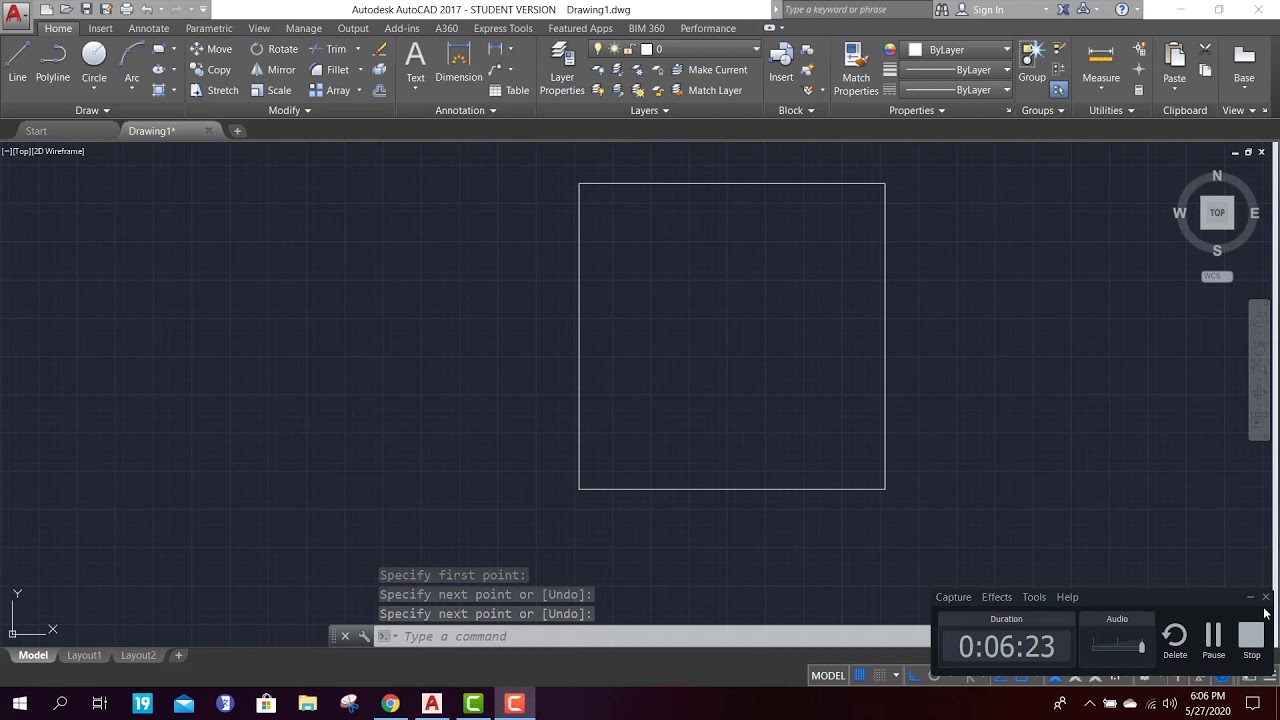
Task: Pause the screen recording
Action: click(1213, 640)
